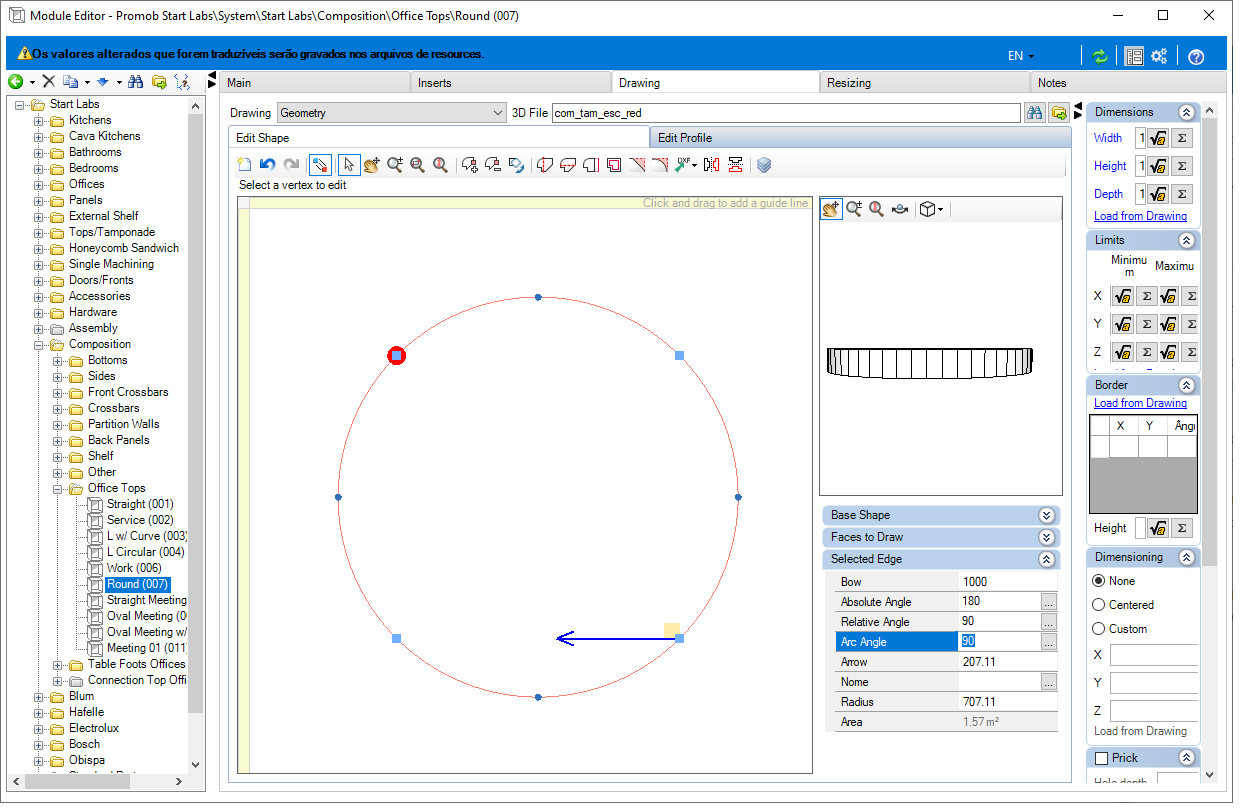Viewport: 1242px width, 811px height.
Task: Click Load from Drawing link under Dimensions
Action: coord(1140,216)
